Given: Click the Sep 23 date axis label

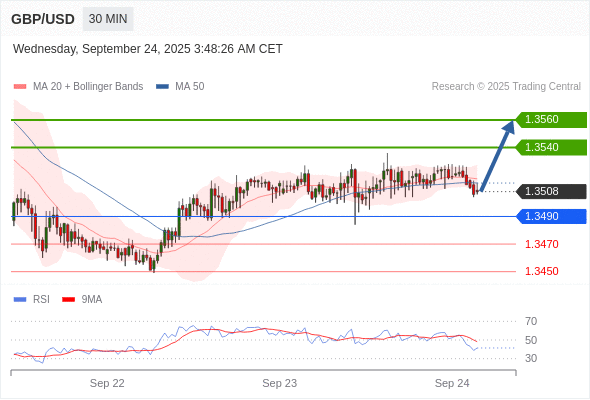Looking at the screenshot, I should 280,383.
